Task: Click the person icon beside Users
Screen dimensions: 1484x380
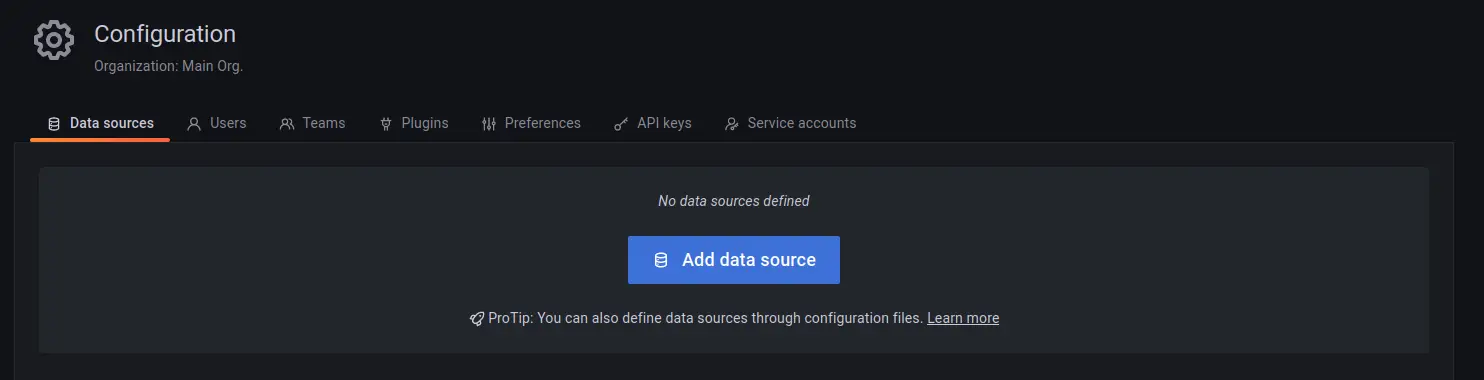Action: point(194,124)
